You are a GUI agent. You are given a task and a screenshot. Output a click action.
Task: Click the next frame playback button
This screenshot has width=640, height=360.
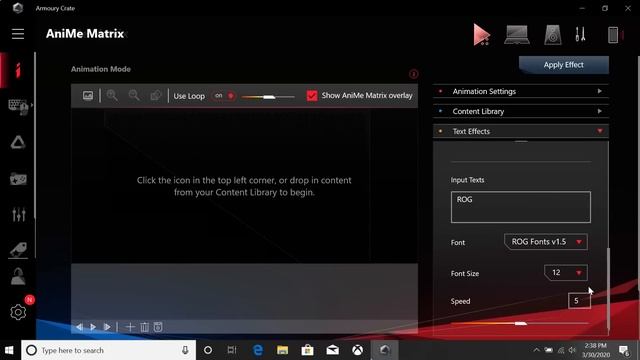click(x=107, y=327)
